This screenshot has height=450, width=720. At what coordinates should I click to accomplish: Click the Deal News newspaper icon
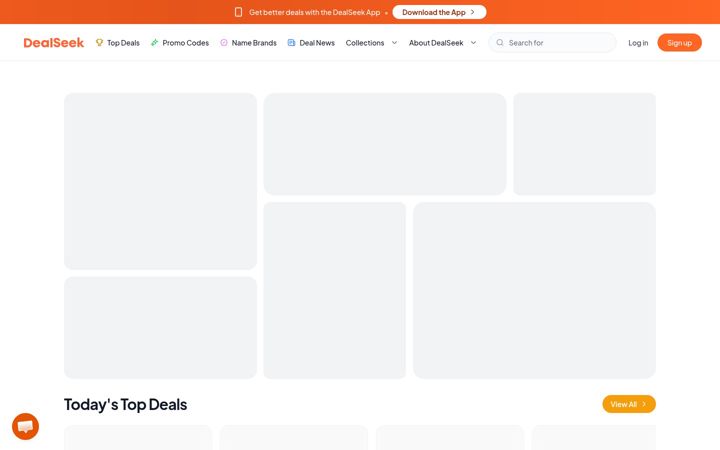pyautogui.click(x=291, y=43)
